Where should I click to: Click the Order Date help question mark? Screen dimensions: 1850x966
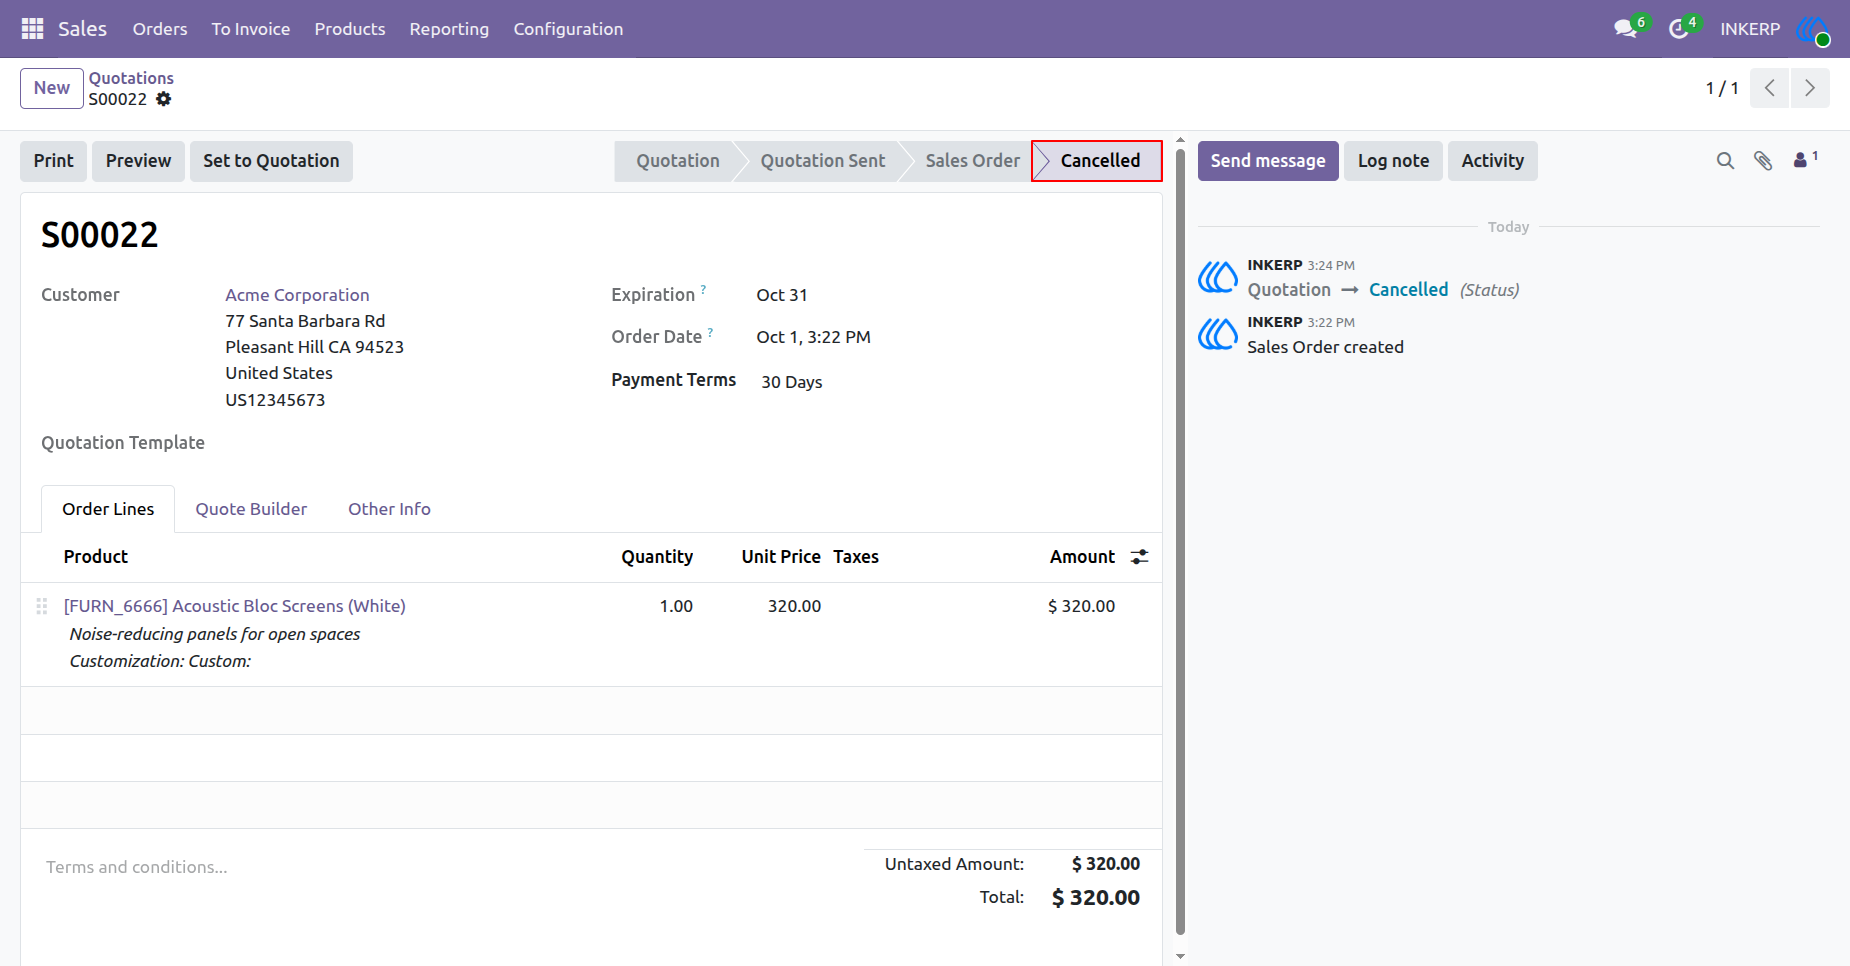tap(710, 332)
